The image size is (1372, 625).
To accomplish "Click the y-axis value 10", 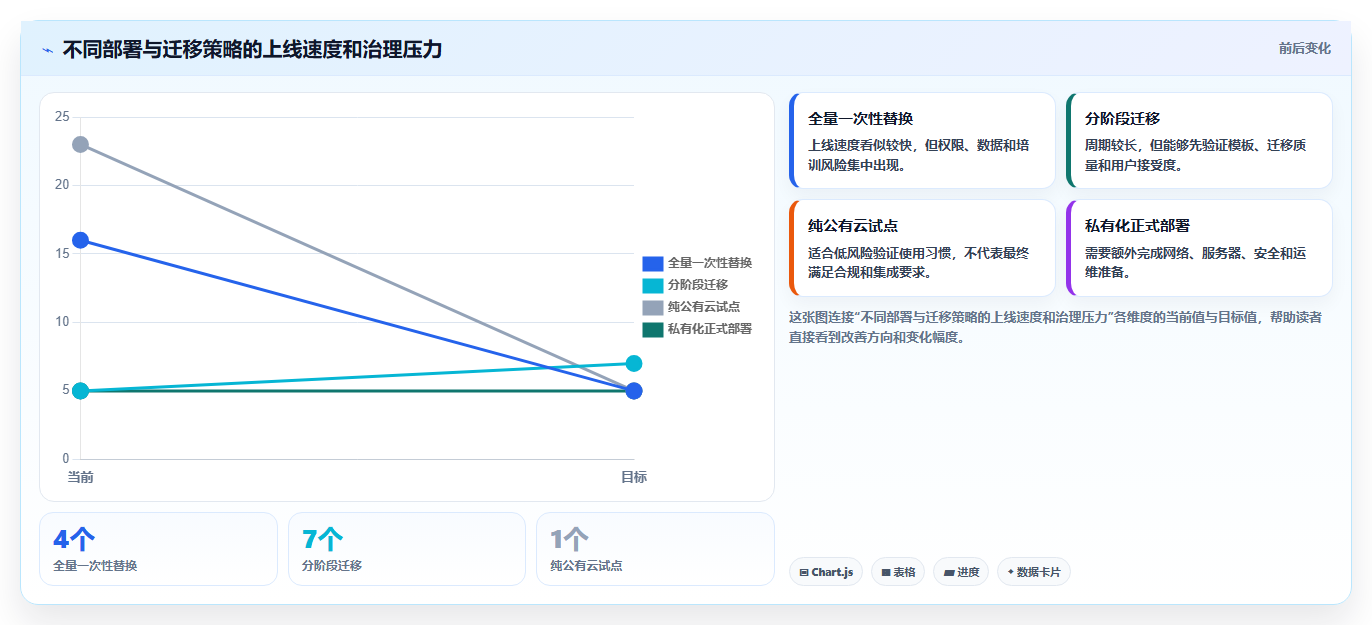I will click(x=62, y=322).
